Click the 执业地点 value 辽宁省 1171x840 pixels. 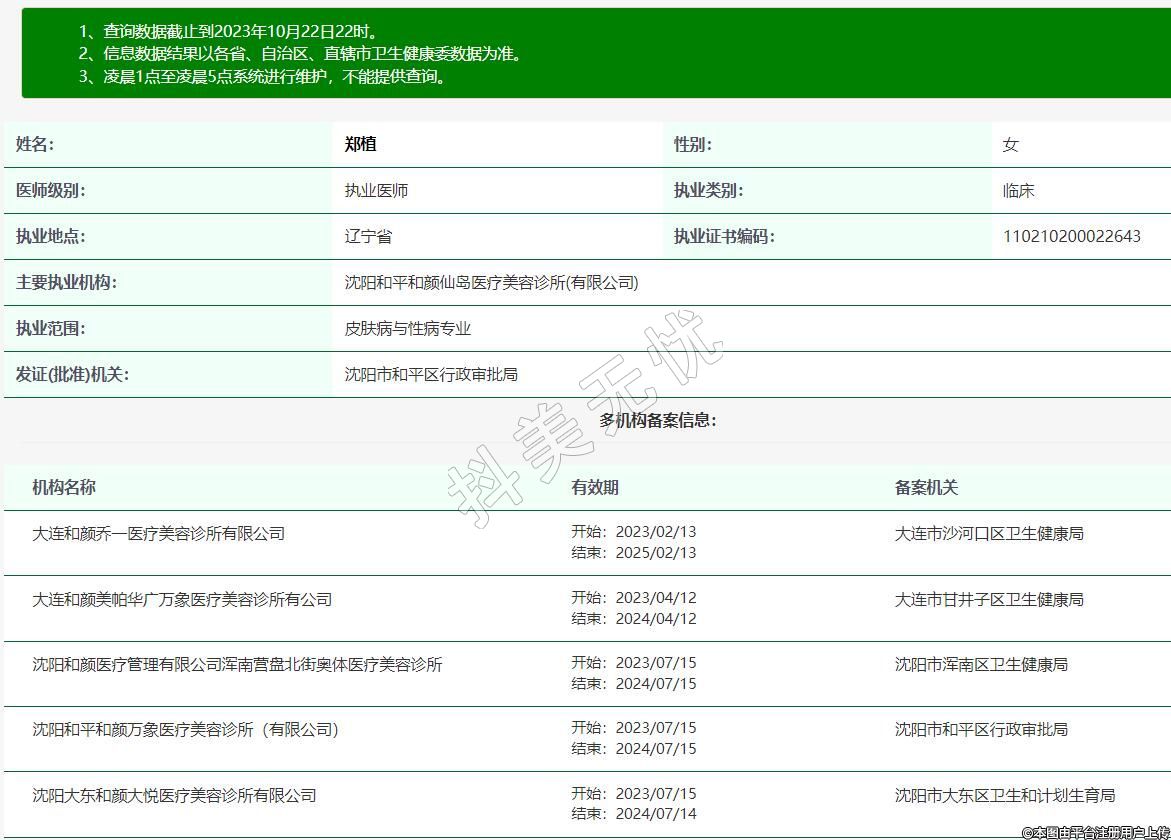(368, 236)
